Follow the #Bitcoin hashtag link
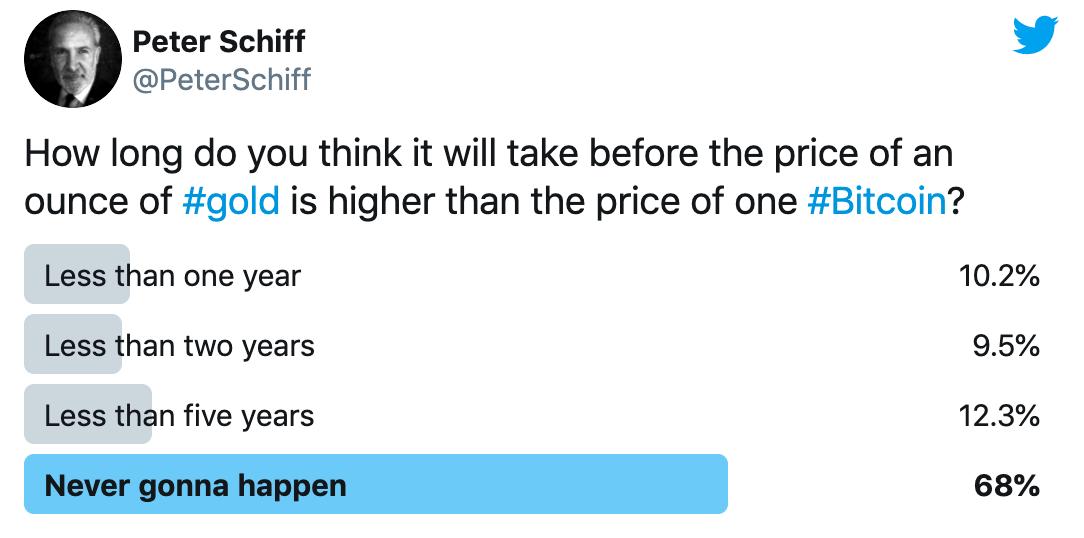 coord(876,202)
